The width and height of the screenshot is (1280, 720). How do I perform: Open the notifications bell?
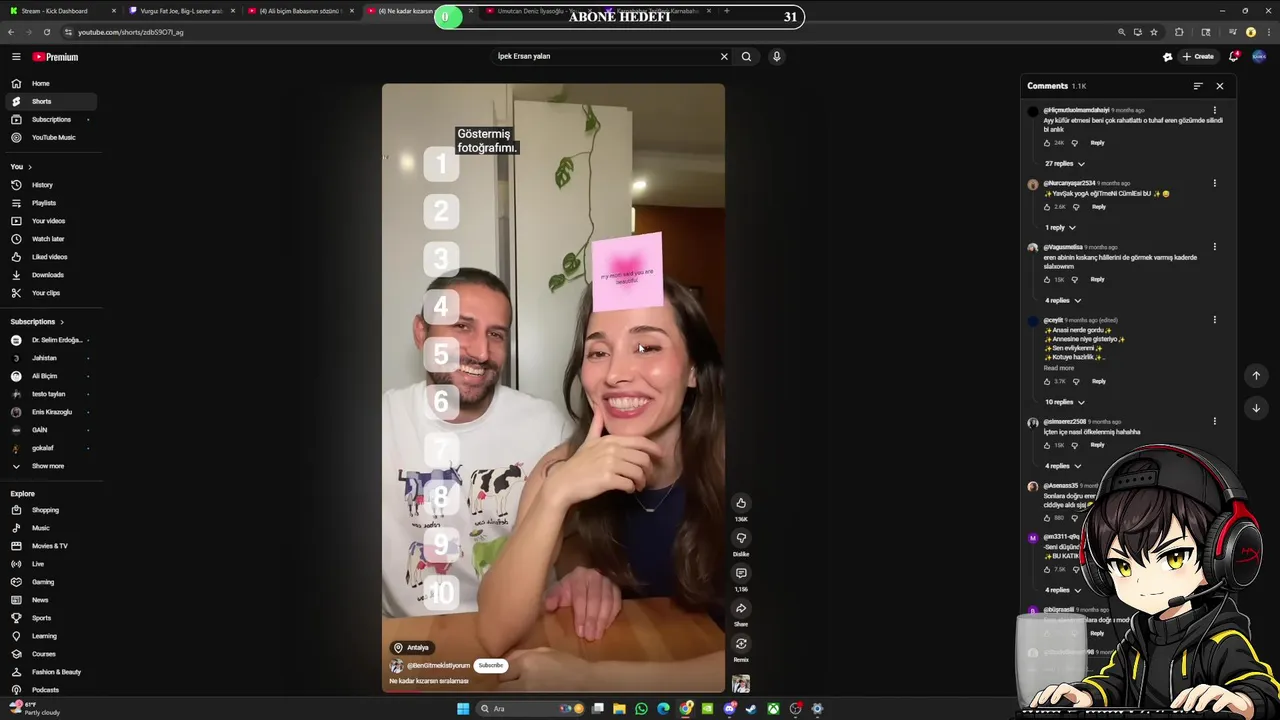[1234, 57]
